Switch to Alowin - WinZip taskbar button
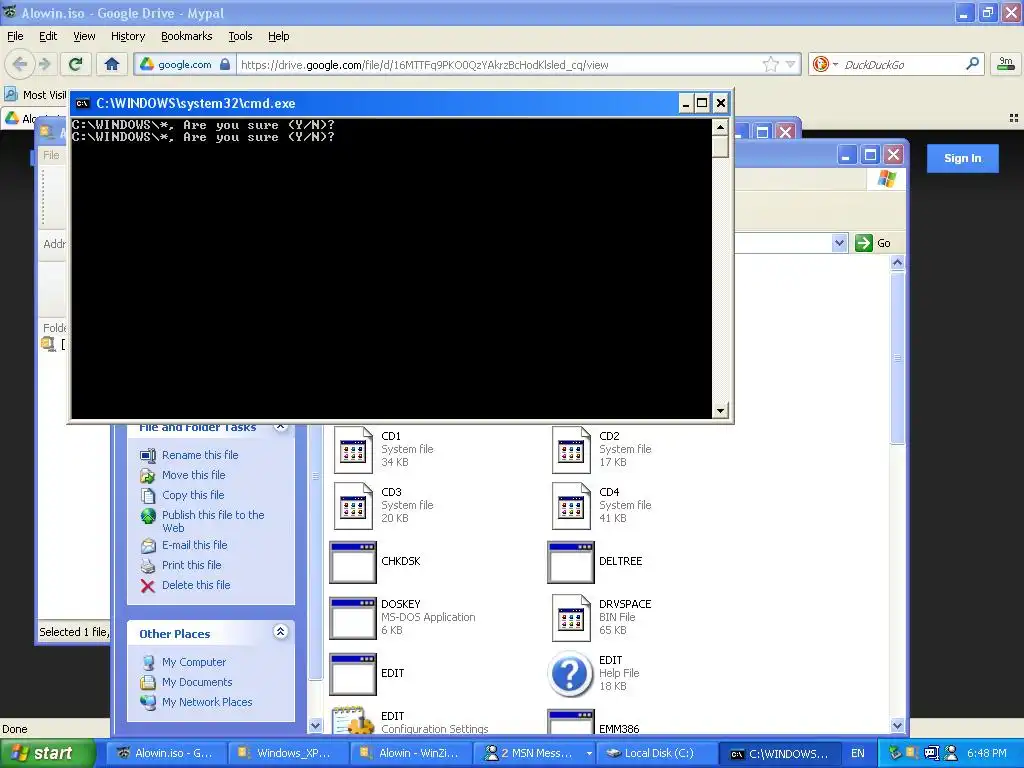The height and width of the screenshot is (768, 1024). click(x=410, y=753)
